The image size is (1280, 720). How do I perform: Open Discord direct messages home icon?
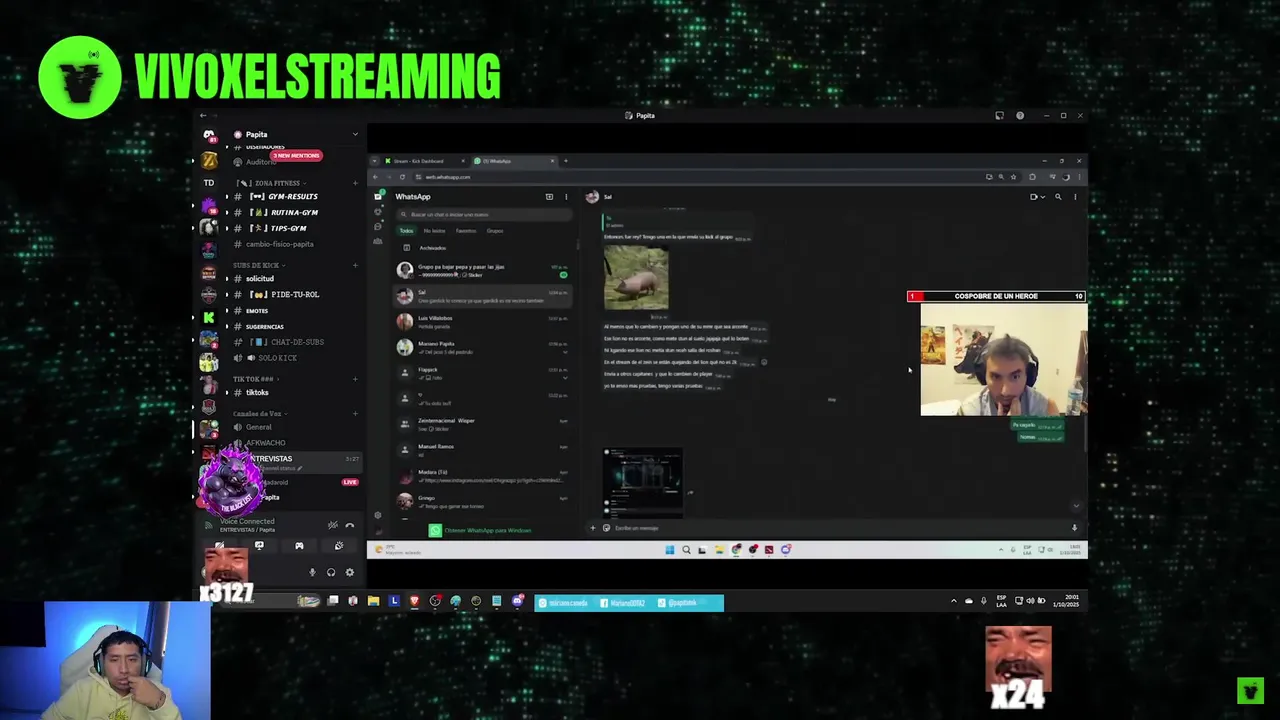(209, 135)
